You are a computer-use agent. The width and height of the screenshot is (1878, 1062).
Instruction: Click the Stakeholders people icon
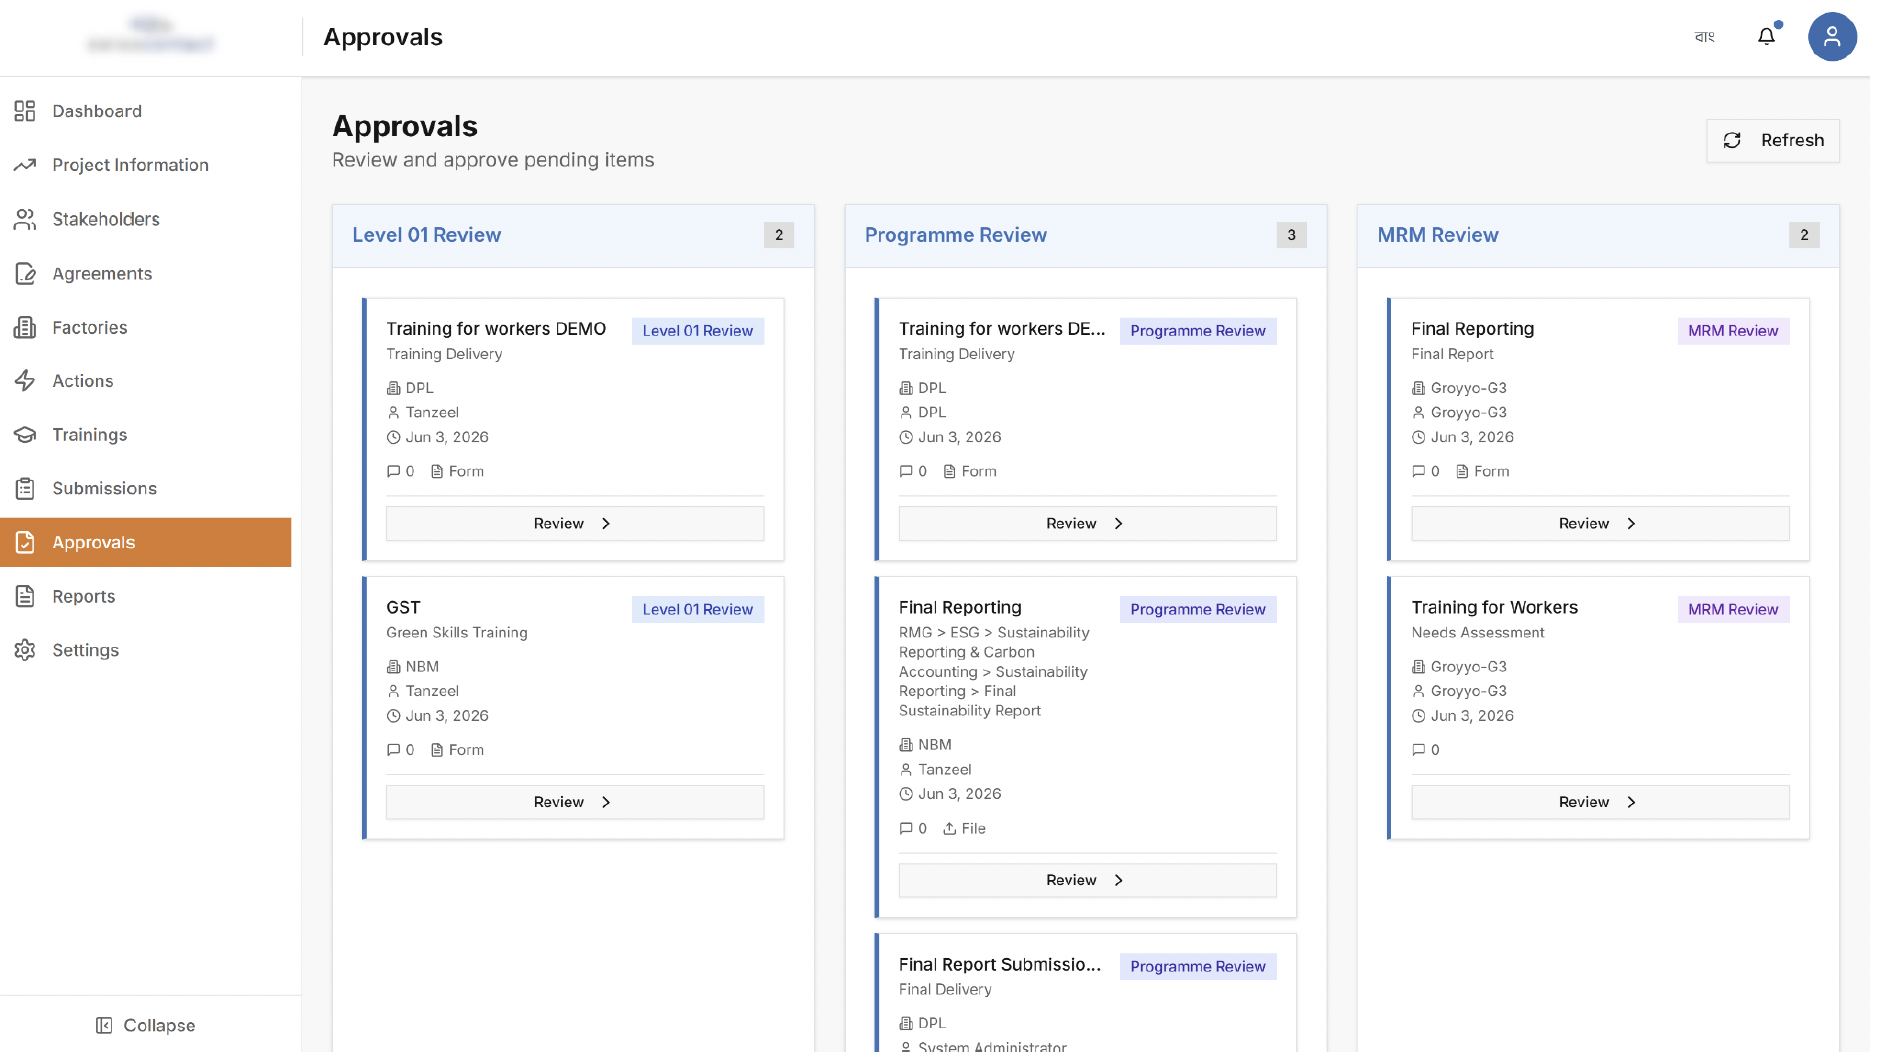(25, 219)
